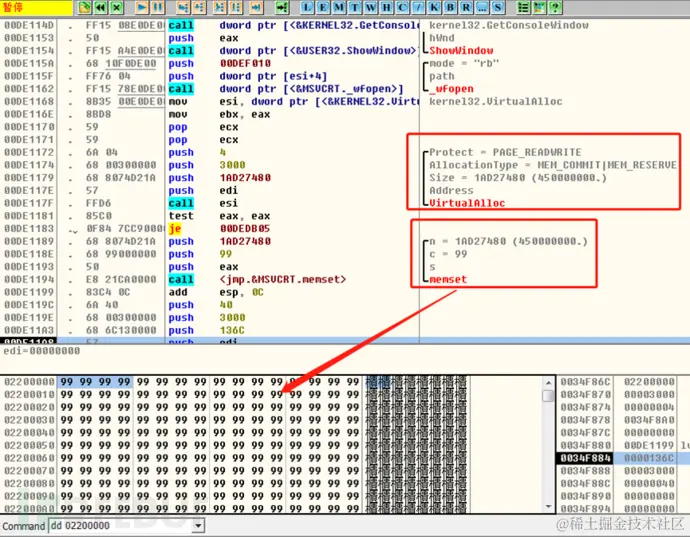Viewport: 690px width, 537px height.
Task: Open Threads window with T button
Action: click(355, 7)
